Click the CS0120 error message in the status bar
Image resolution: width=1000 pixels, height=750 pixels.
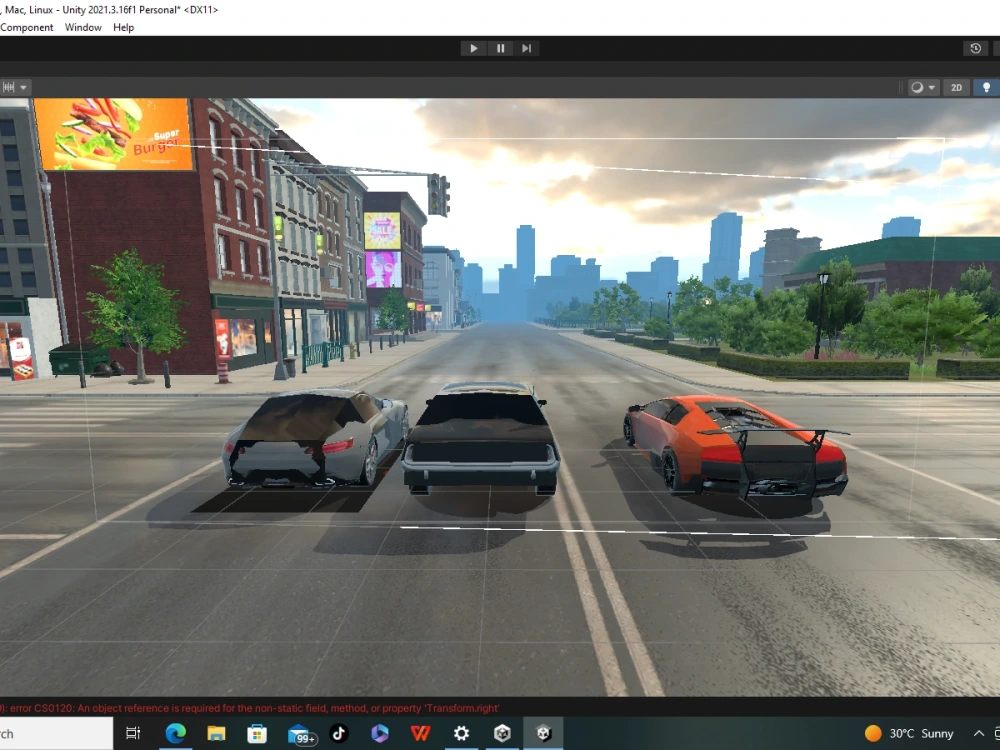(x=250, y=707)
